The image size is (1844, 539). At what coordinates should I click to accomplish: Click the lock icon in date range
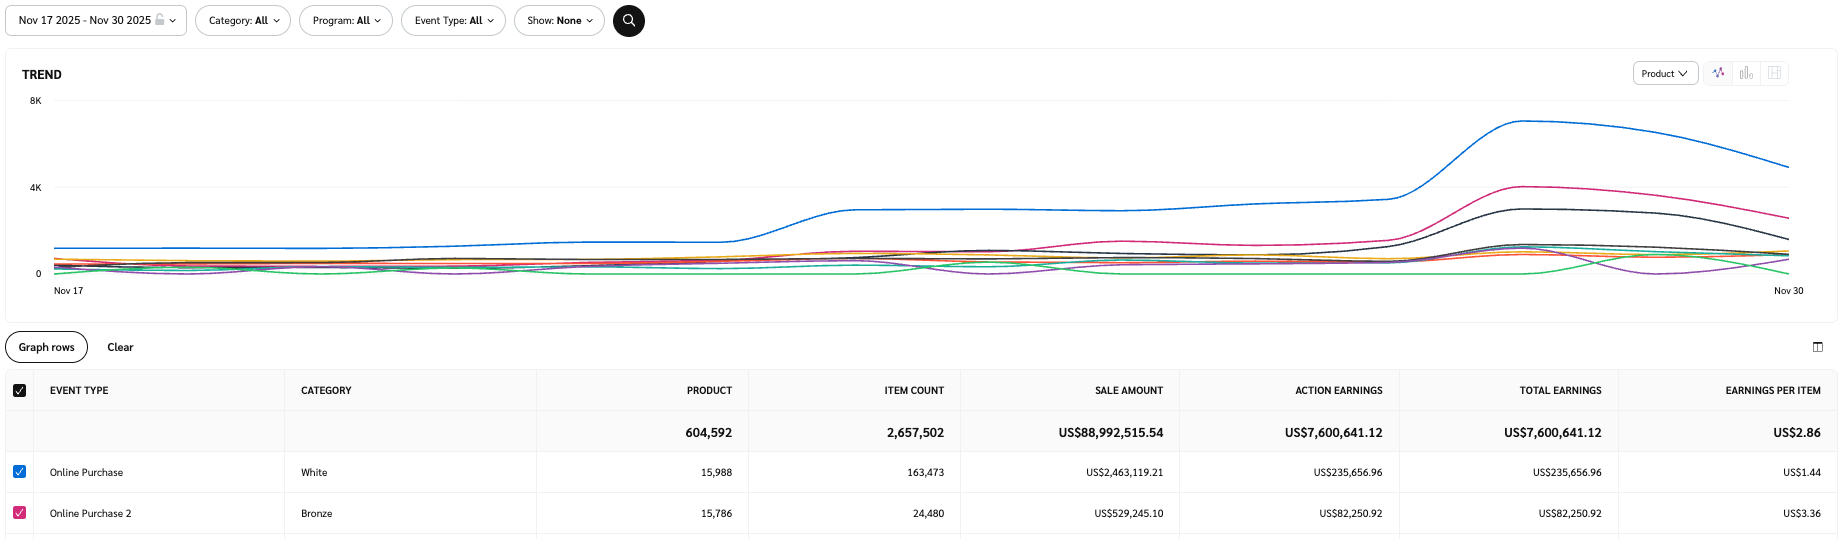coord(160,20)
